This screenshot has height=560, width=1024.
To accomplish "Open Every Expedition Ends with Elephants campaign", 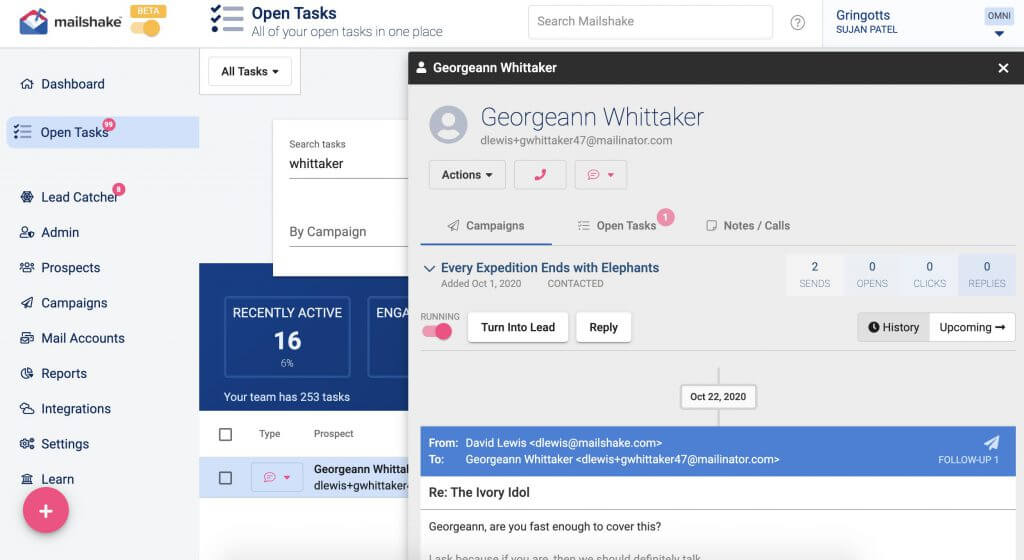I will pyautogui.click(x=550, y=268).
